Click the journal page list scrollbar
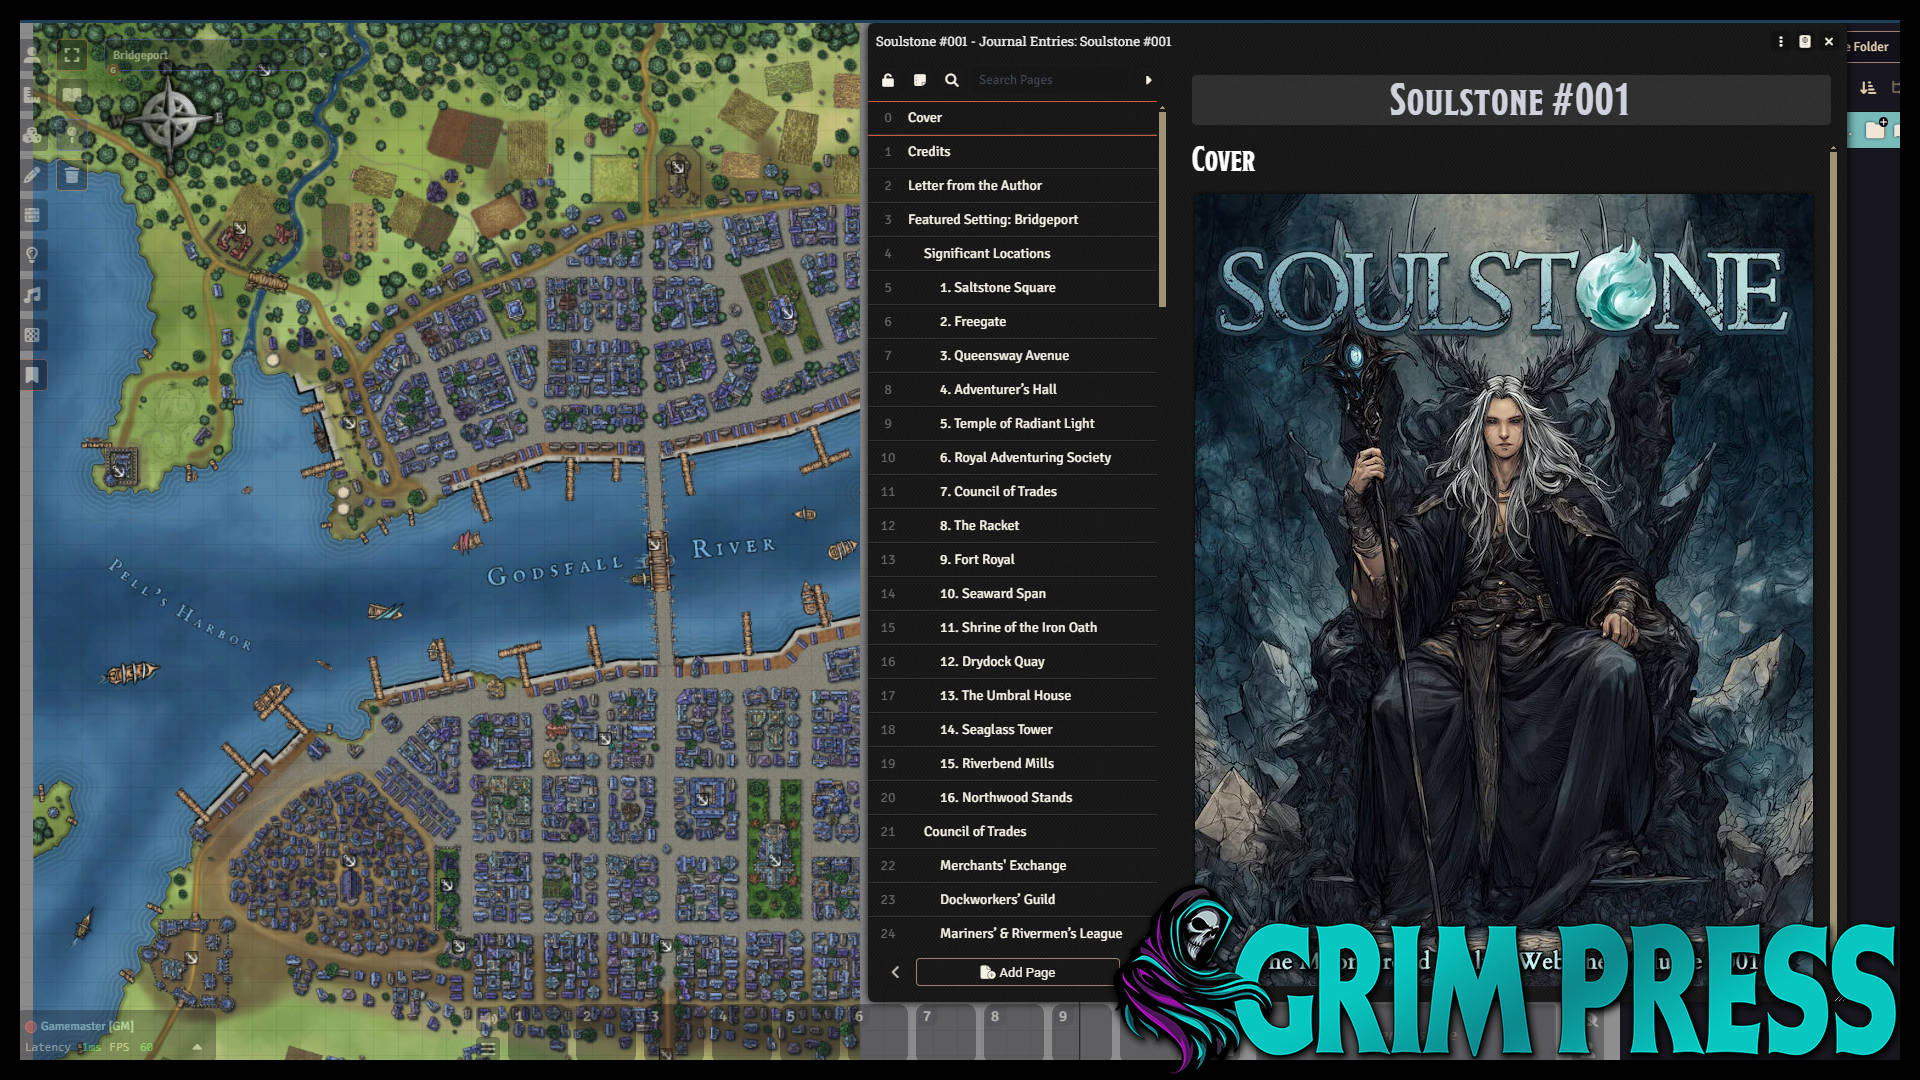 (x=1162, y=210)
